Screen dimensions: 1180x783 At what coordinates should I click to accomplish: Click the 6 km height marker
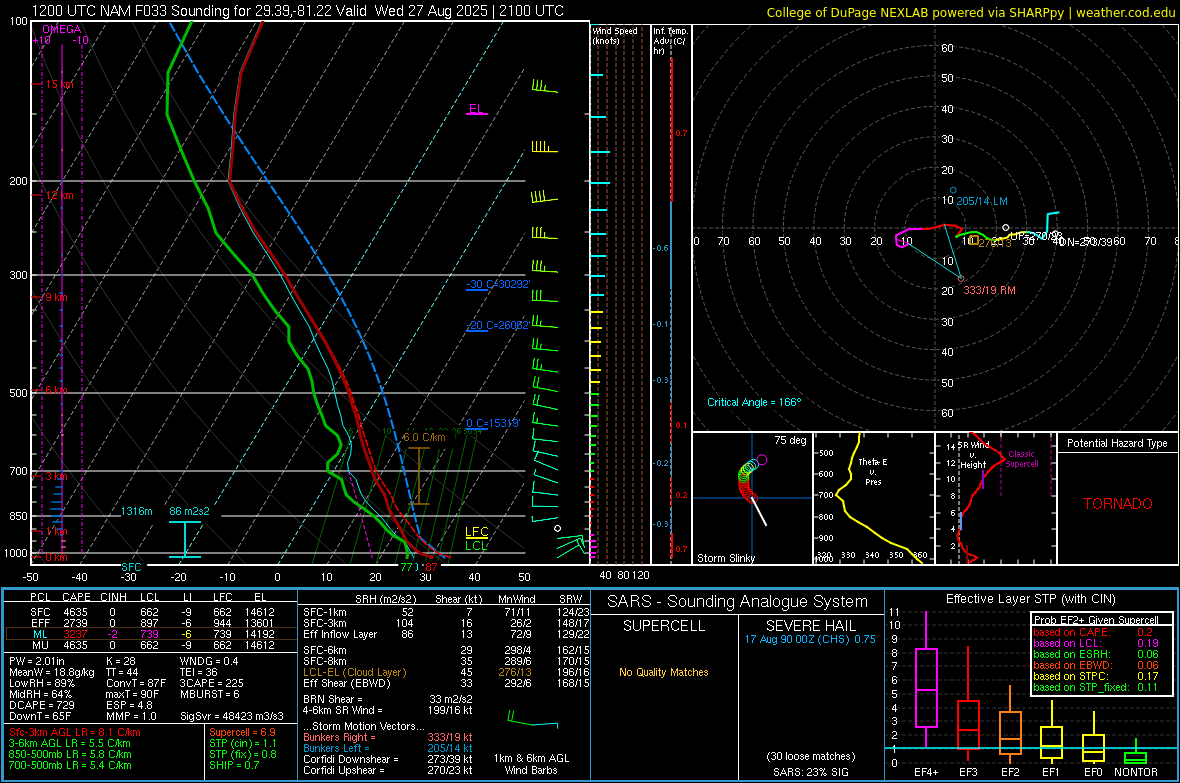click(56, 390)
